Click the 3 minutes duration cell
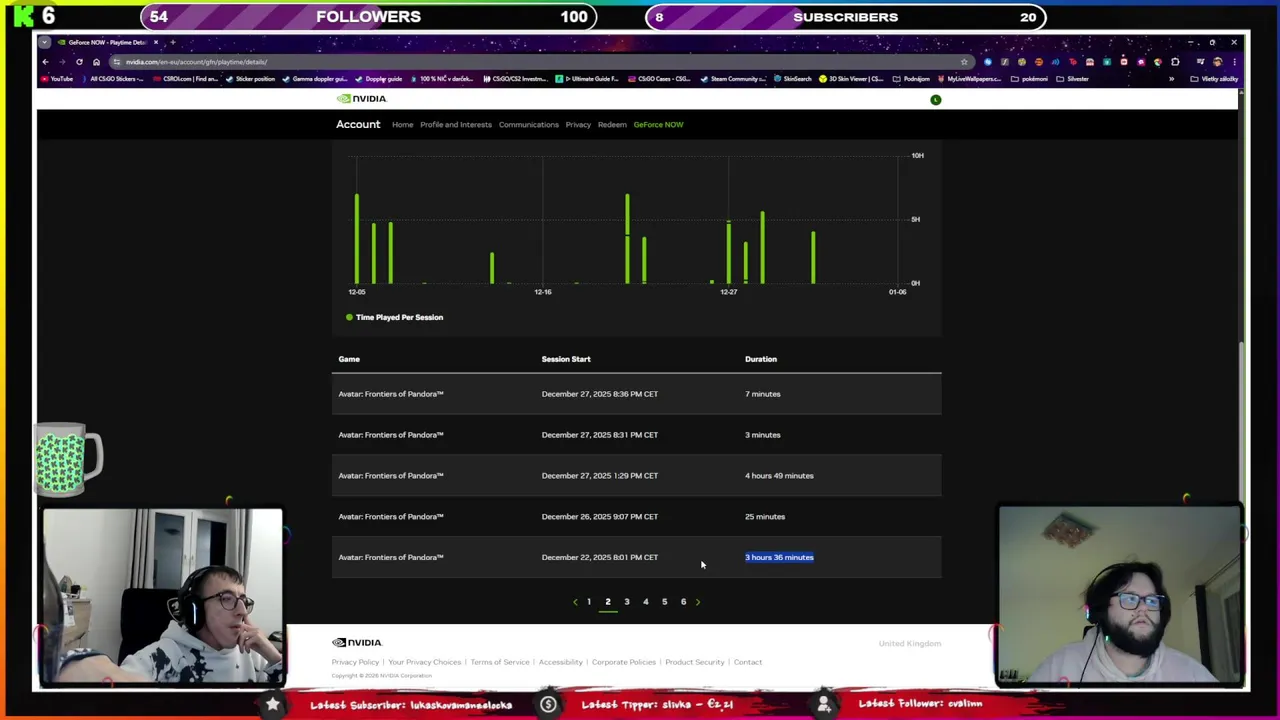 pos(763,435)
